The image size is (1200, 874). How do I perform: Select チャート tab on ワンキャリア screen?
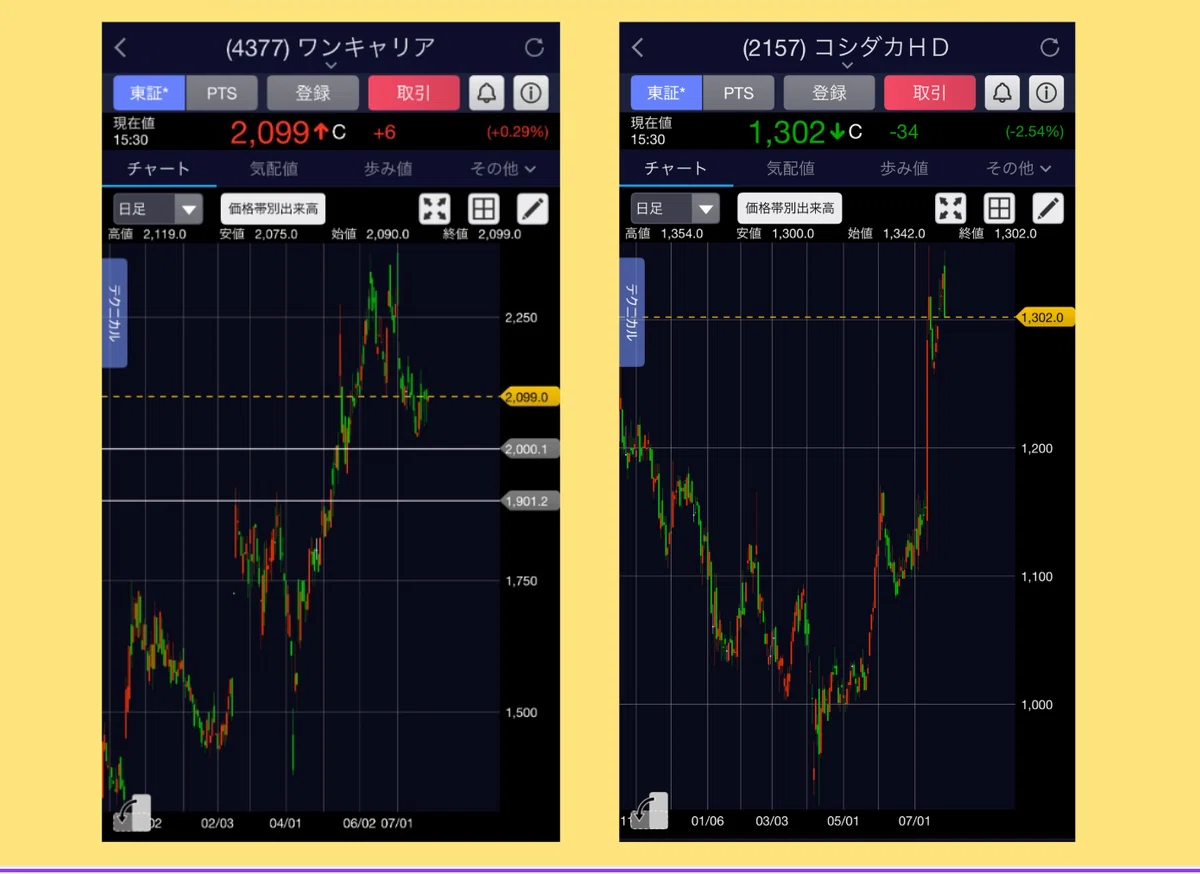pyautogui.click(x=159, y=169)
